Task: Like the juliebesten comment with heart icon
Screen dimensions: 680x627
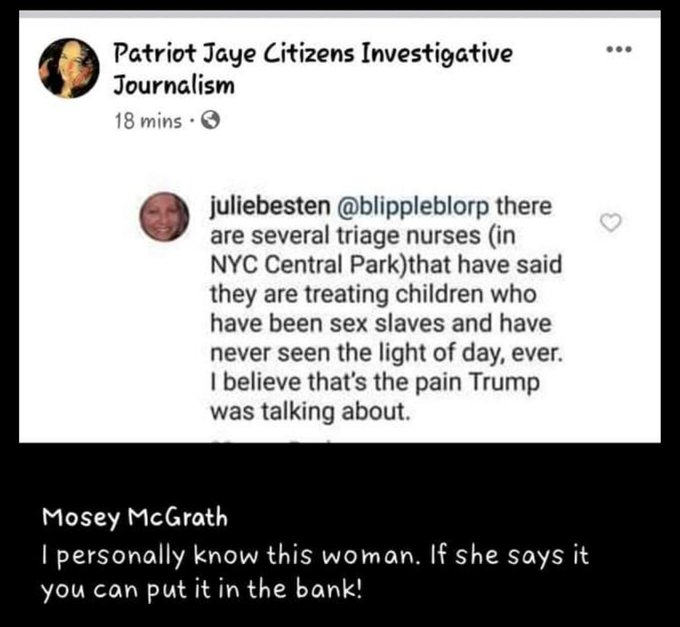Action: [611, 222]
